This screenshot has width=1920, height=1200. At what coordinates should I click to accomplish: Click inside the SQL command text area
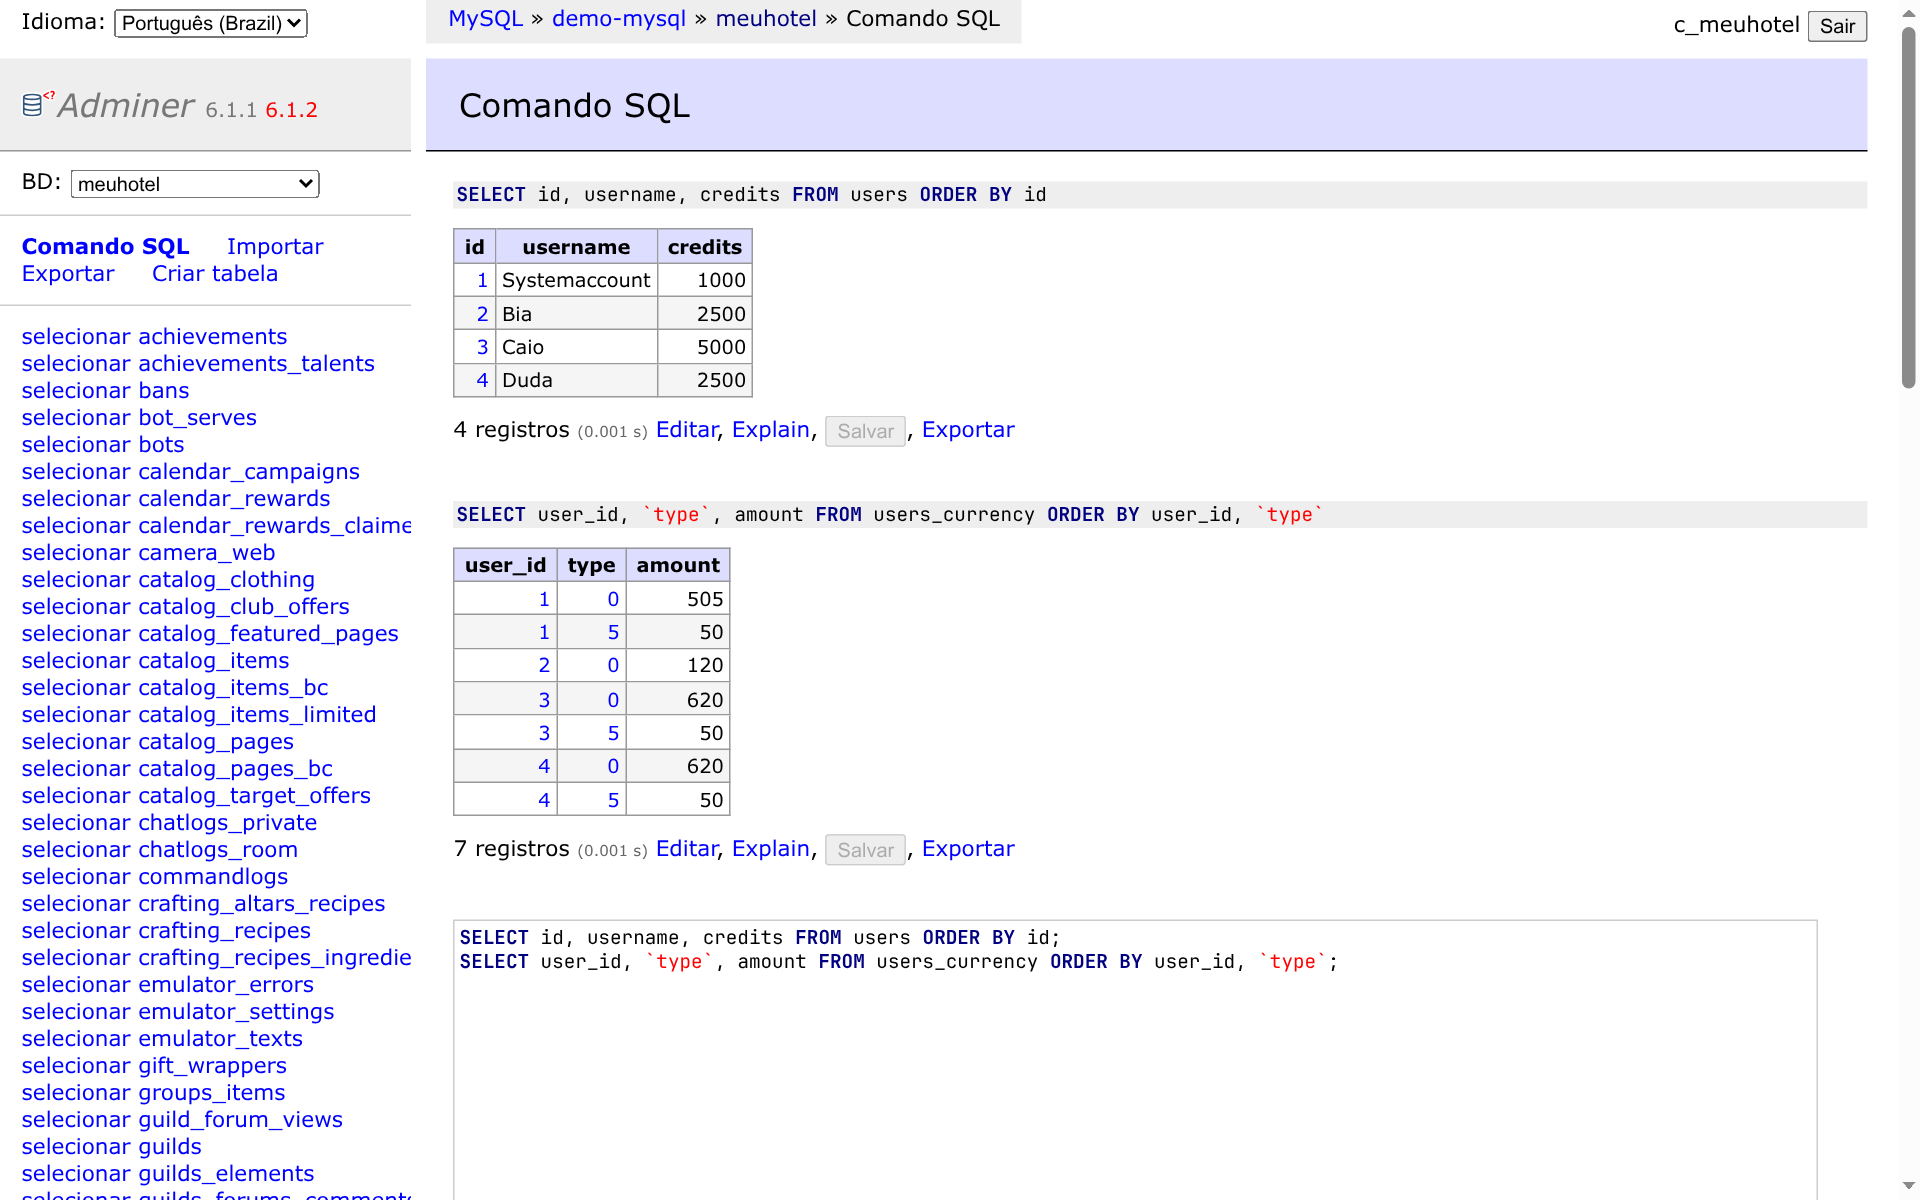(x=1135, y=1060)
